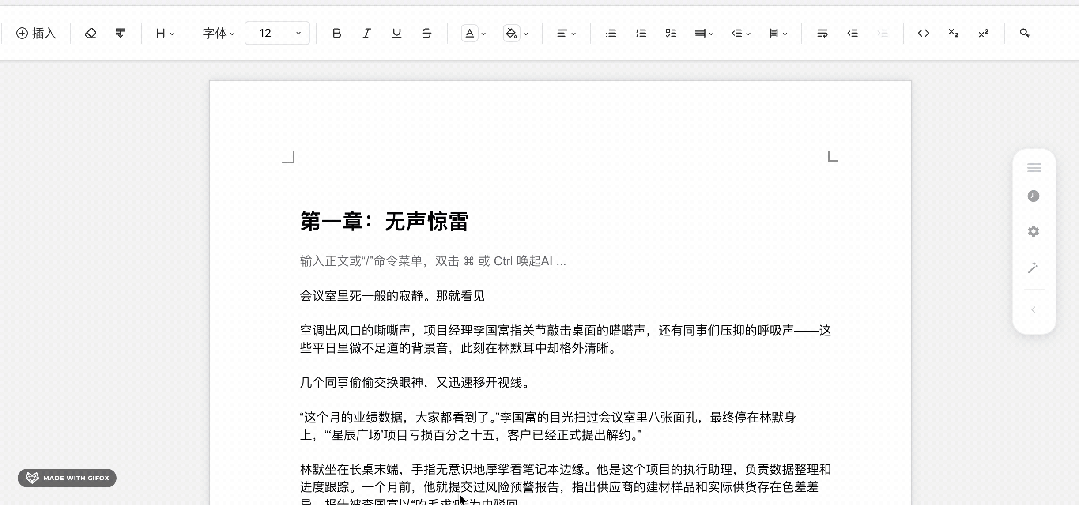Screen dimensions: 1080x506
Task: Open version history clock icon
Action: point(1033,196)
